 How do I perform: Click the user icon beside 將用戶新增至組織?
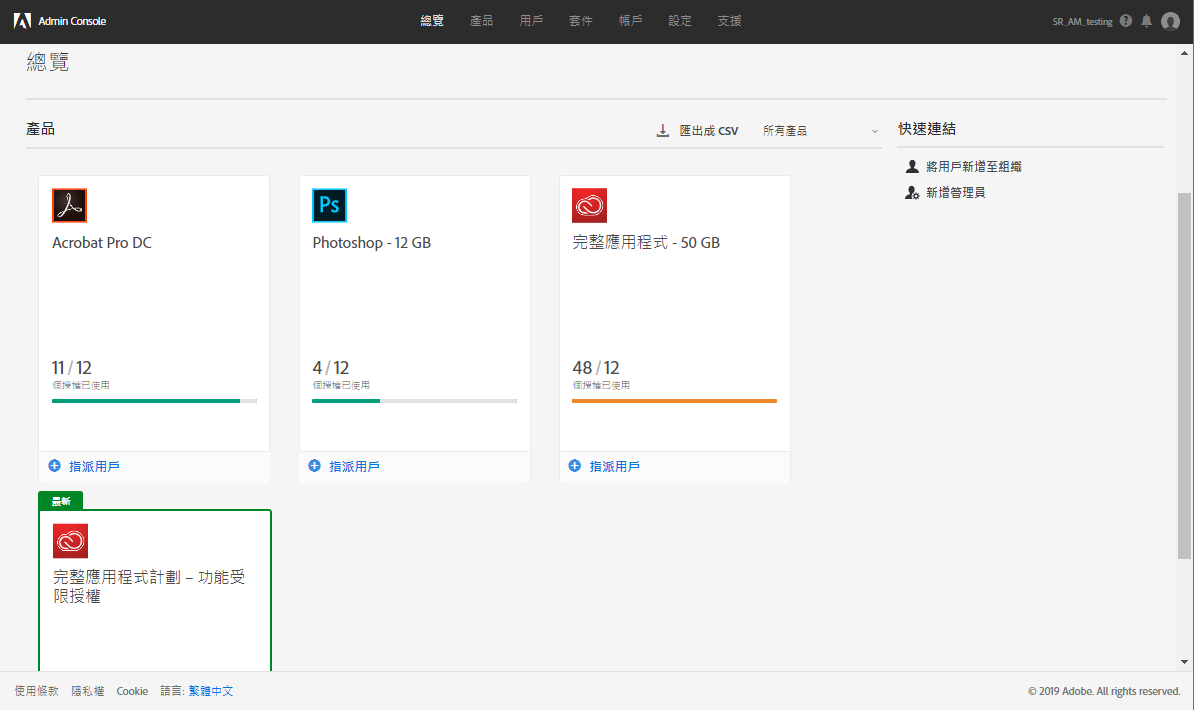click(911, 166)
